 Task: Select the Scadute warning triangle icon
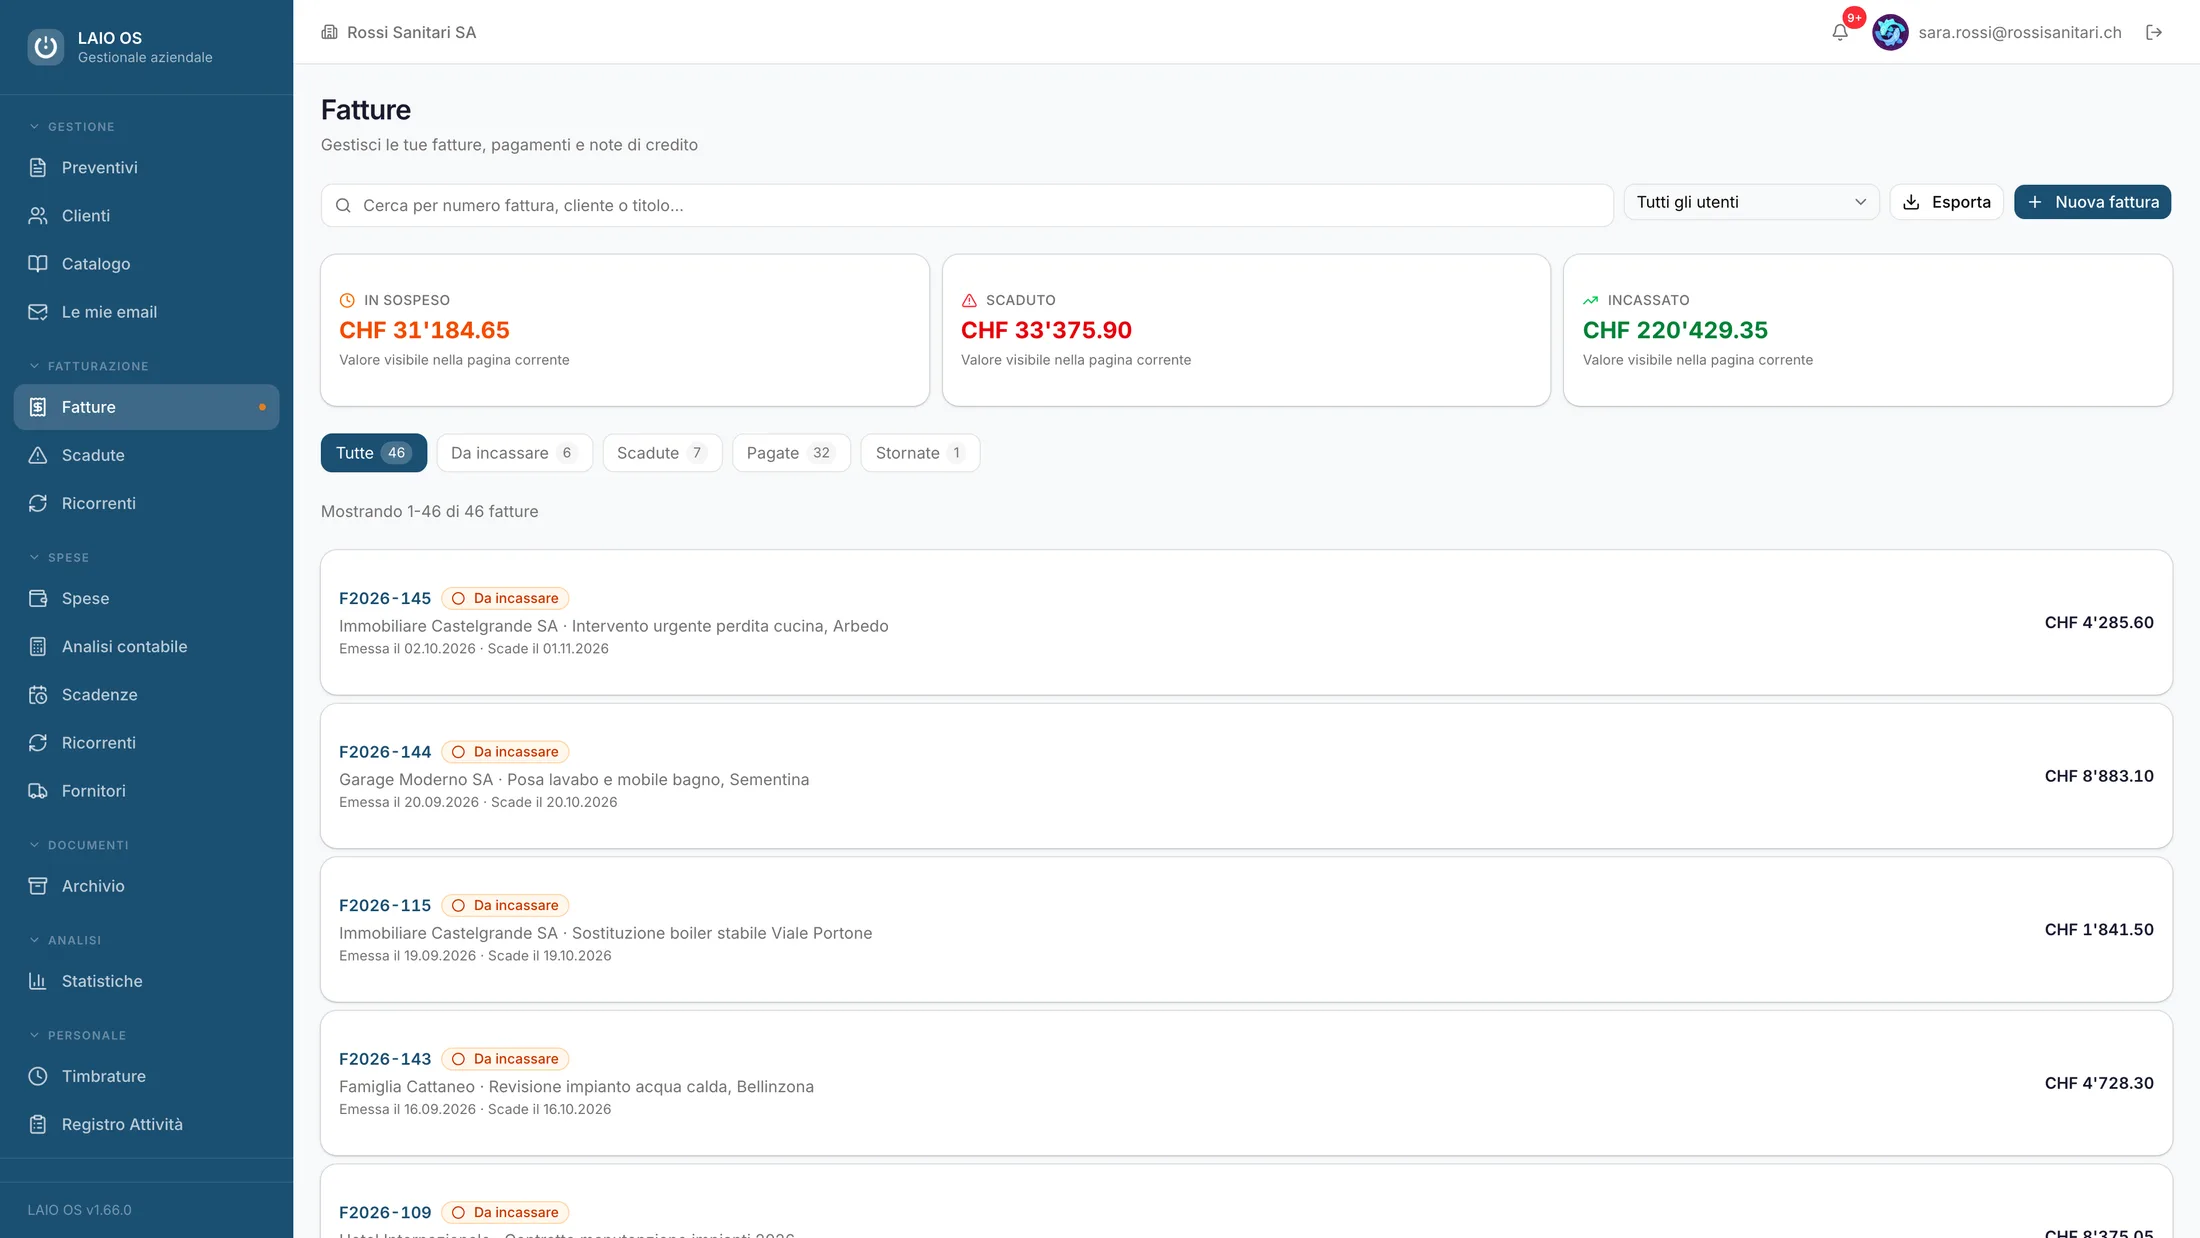[38, 455]
